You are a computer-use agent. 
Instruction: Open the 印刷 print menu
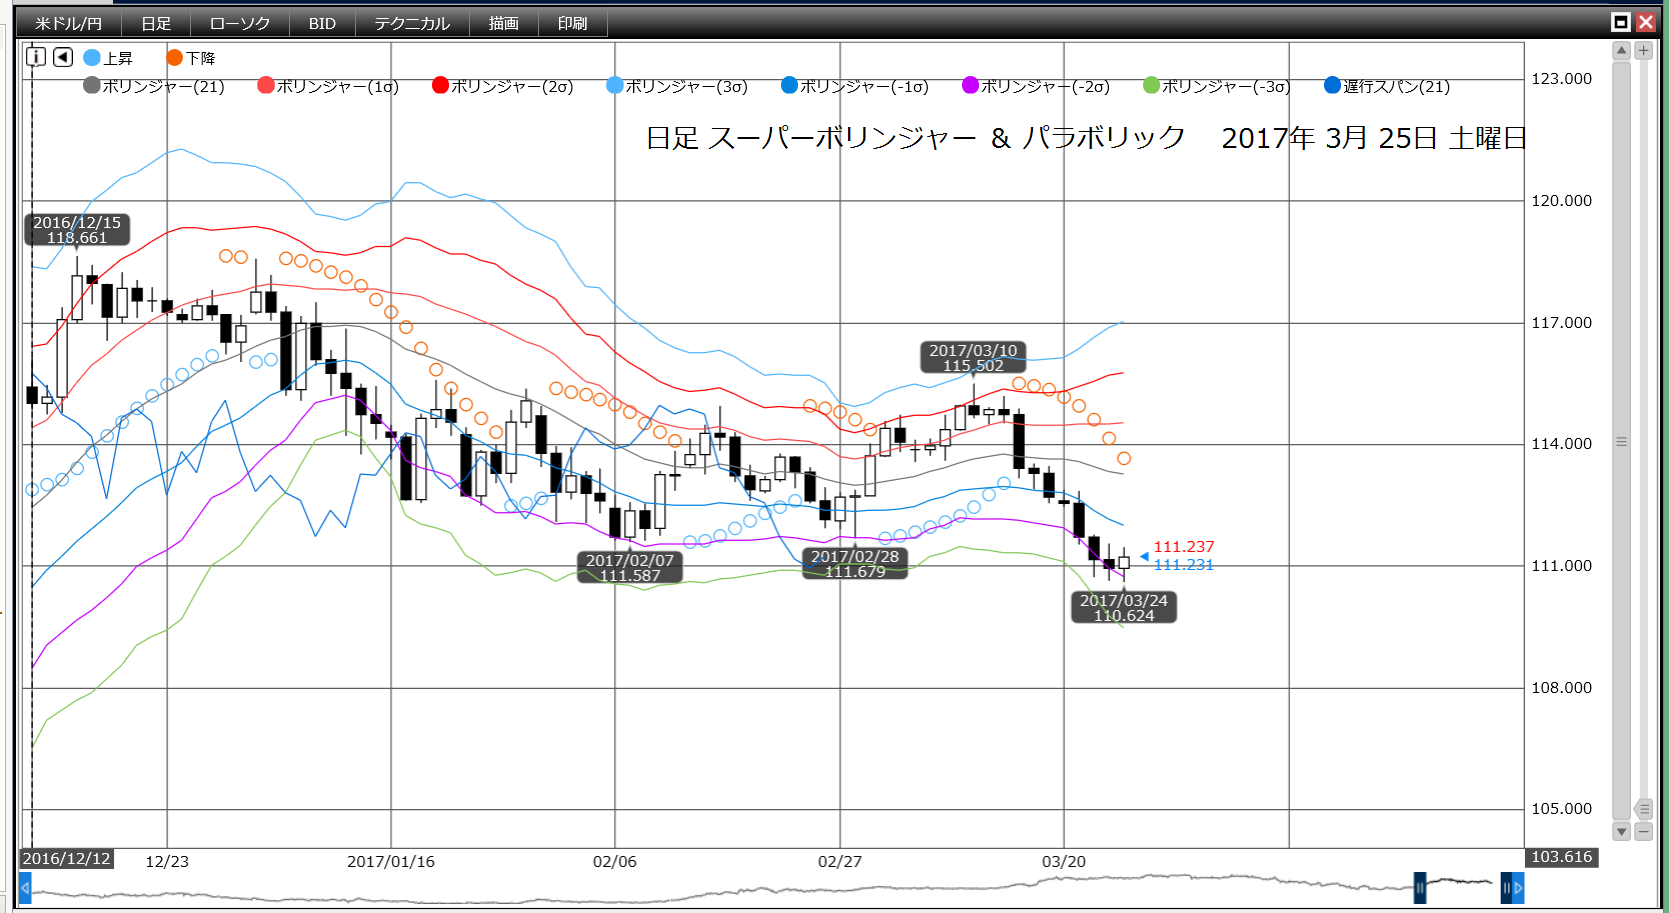pos(572,23)
